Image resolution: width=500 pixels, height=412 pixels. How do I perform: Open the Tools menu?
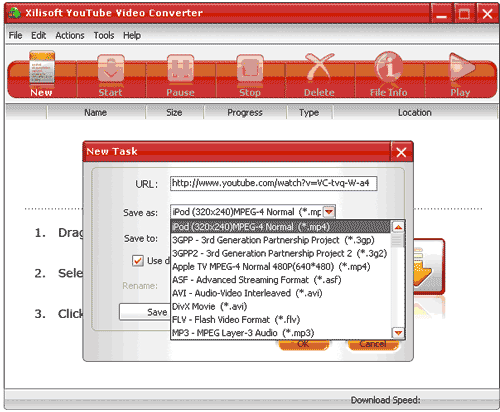[104, 35]
